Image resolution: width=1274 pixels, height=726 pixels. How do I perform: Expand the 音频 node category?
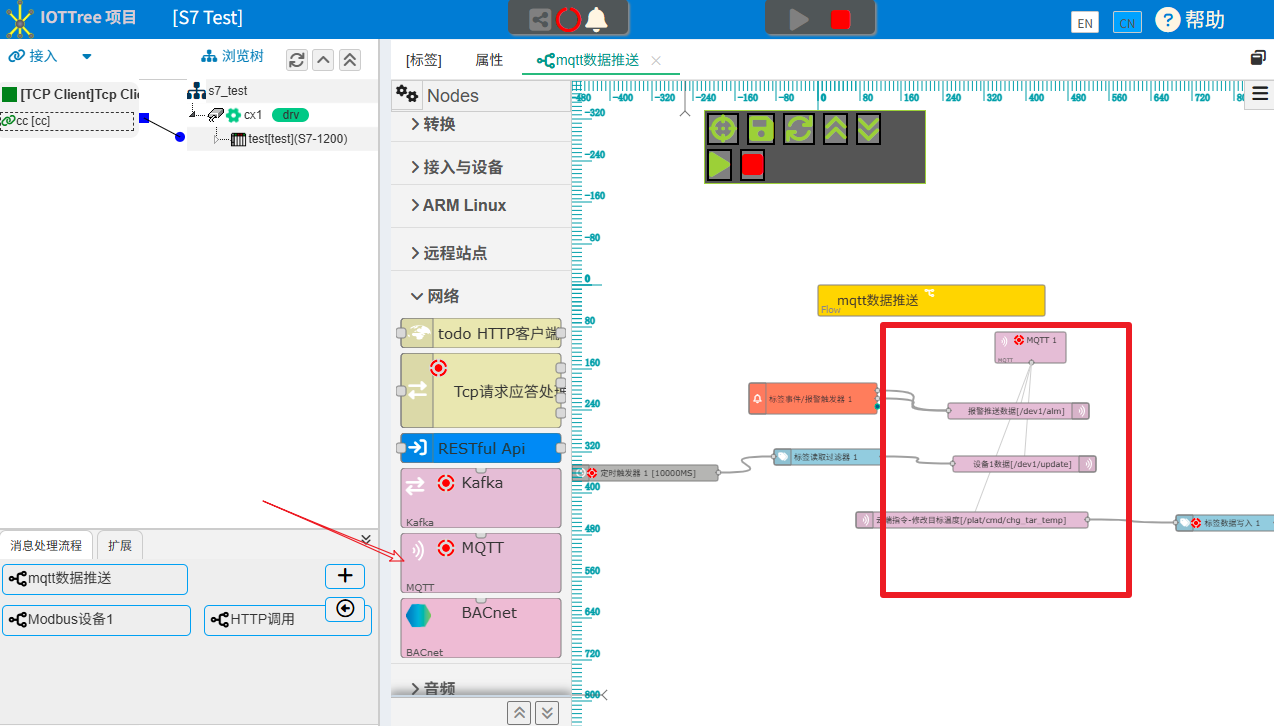click(x=433, y=689)
